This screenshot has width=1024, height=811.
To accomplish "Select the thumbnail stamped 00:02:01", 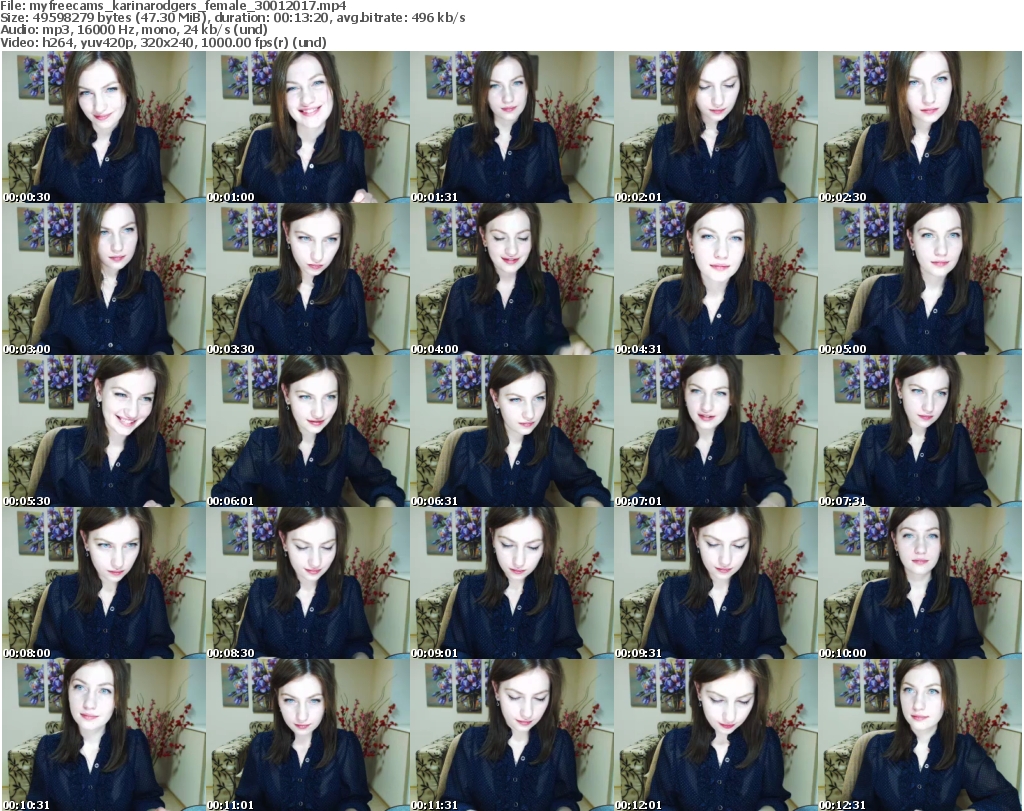I will pos(716,127).
